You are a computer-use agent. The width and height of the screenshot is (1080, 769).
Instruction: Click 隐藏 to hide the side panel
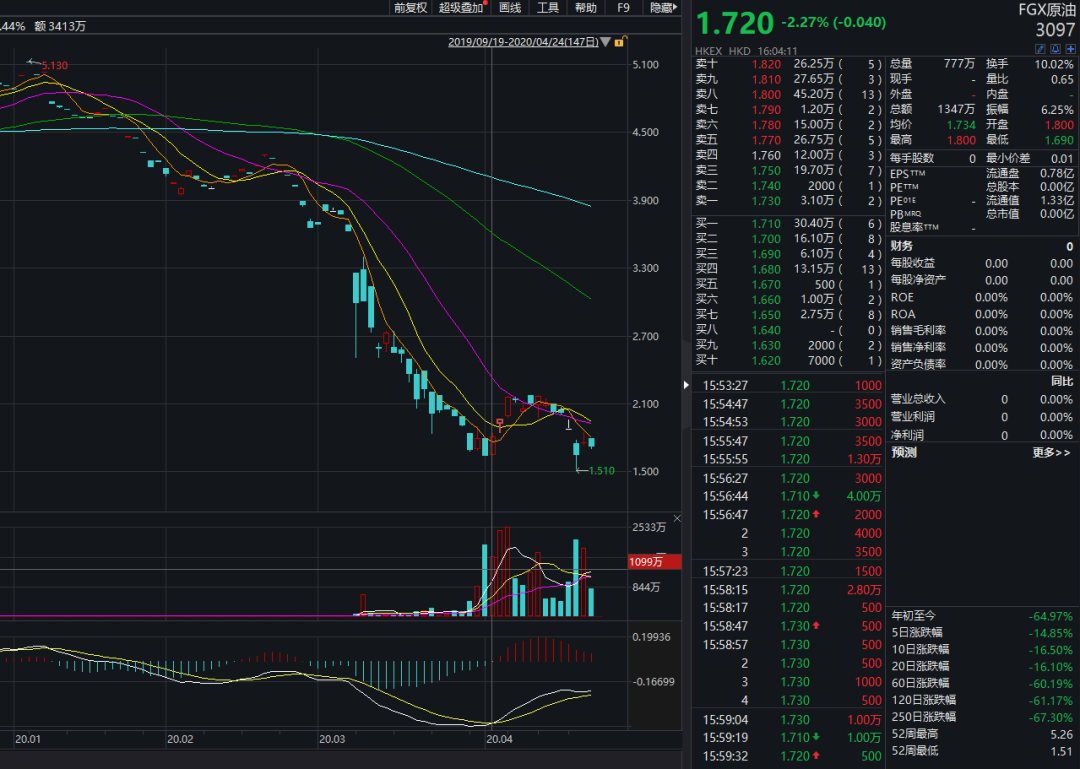point(663,8)
